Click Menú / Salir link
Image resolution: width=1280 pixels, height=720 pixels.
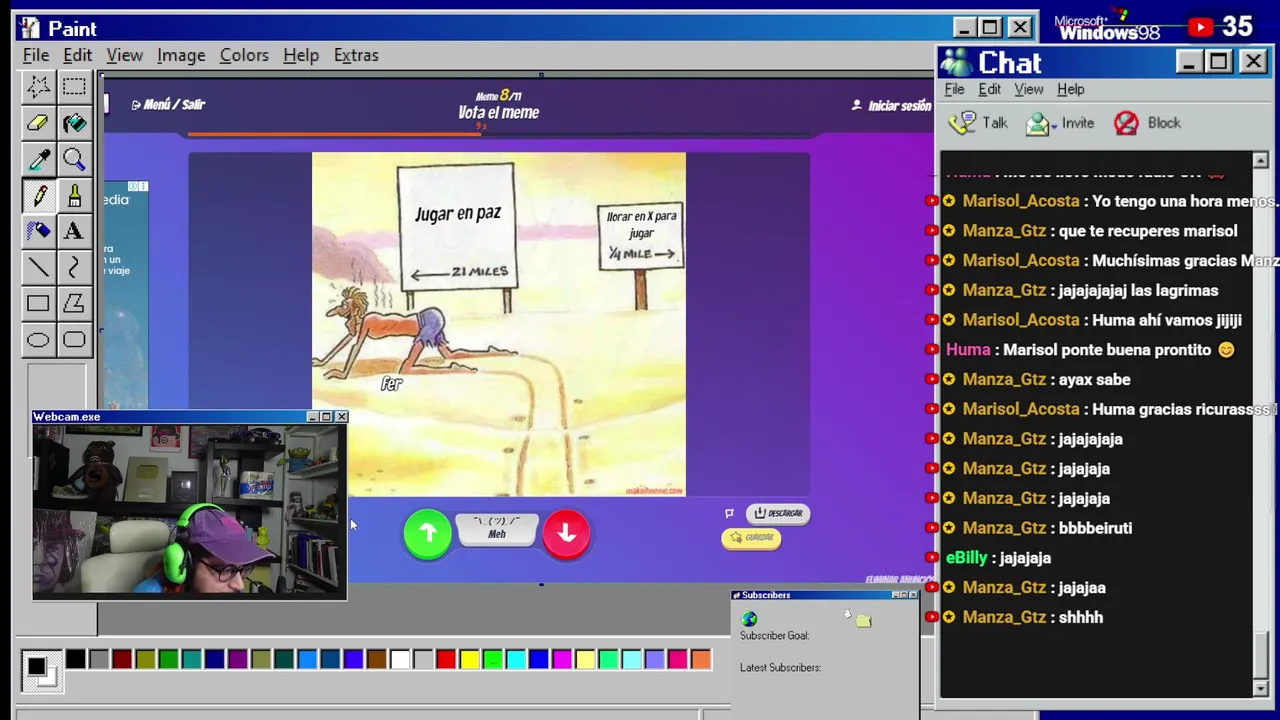click(168, 104)
